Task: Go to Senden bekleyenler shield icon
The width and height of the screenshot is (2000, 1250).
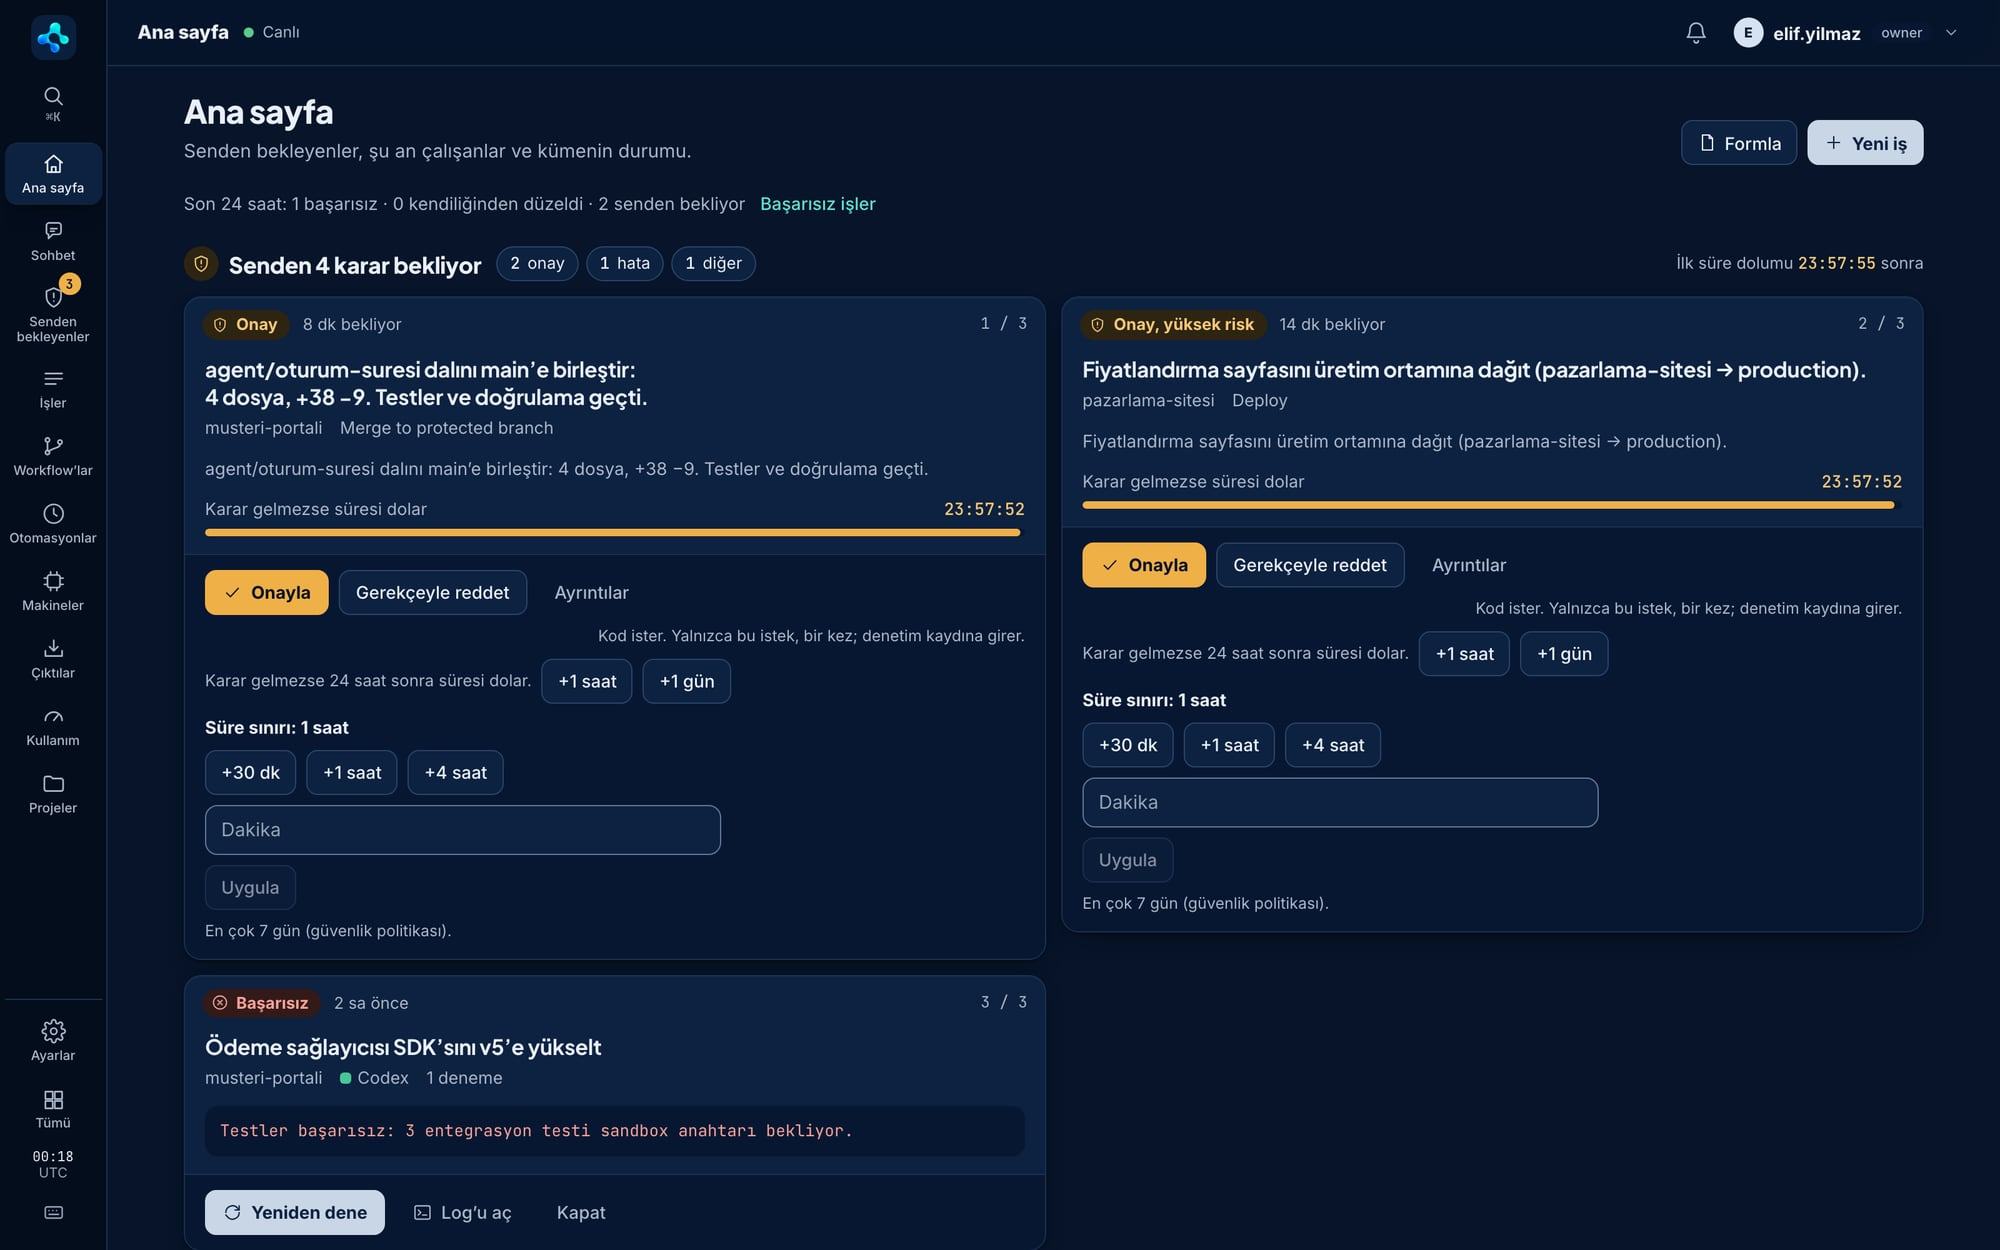Action: tap(53, 297)
